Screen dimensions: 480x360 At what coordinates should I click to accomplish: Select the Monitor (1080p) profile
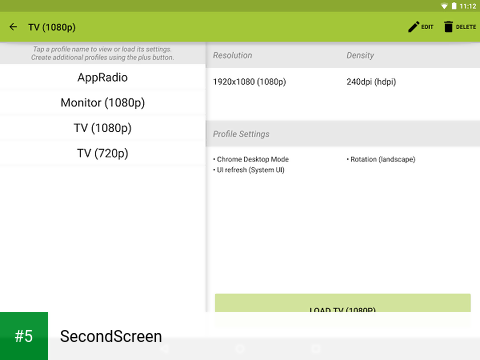pyautogui.click(x=103, y=103)
